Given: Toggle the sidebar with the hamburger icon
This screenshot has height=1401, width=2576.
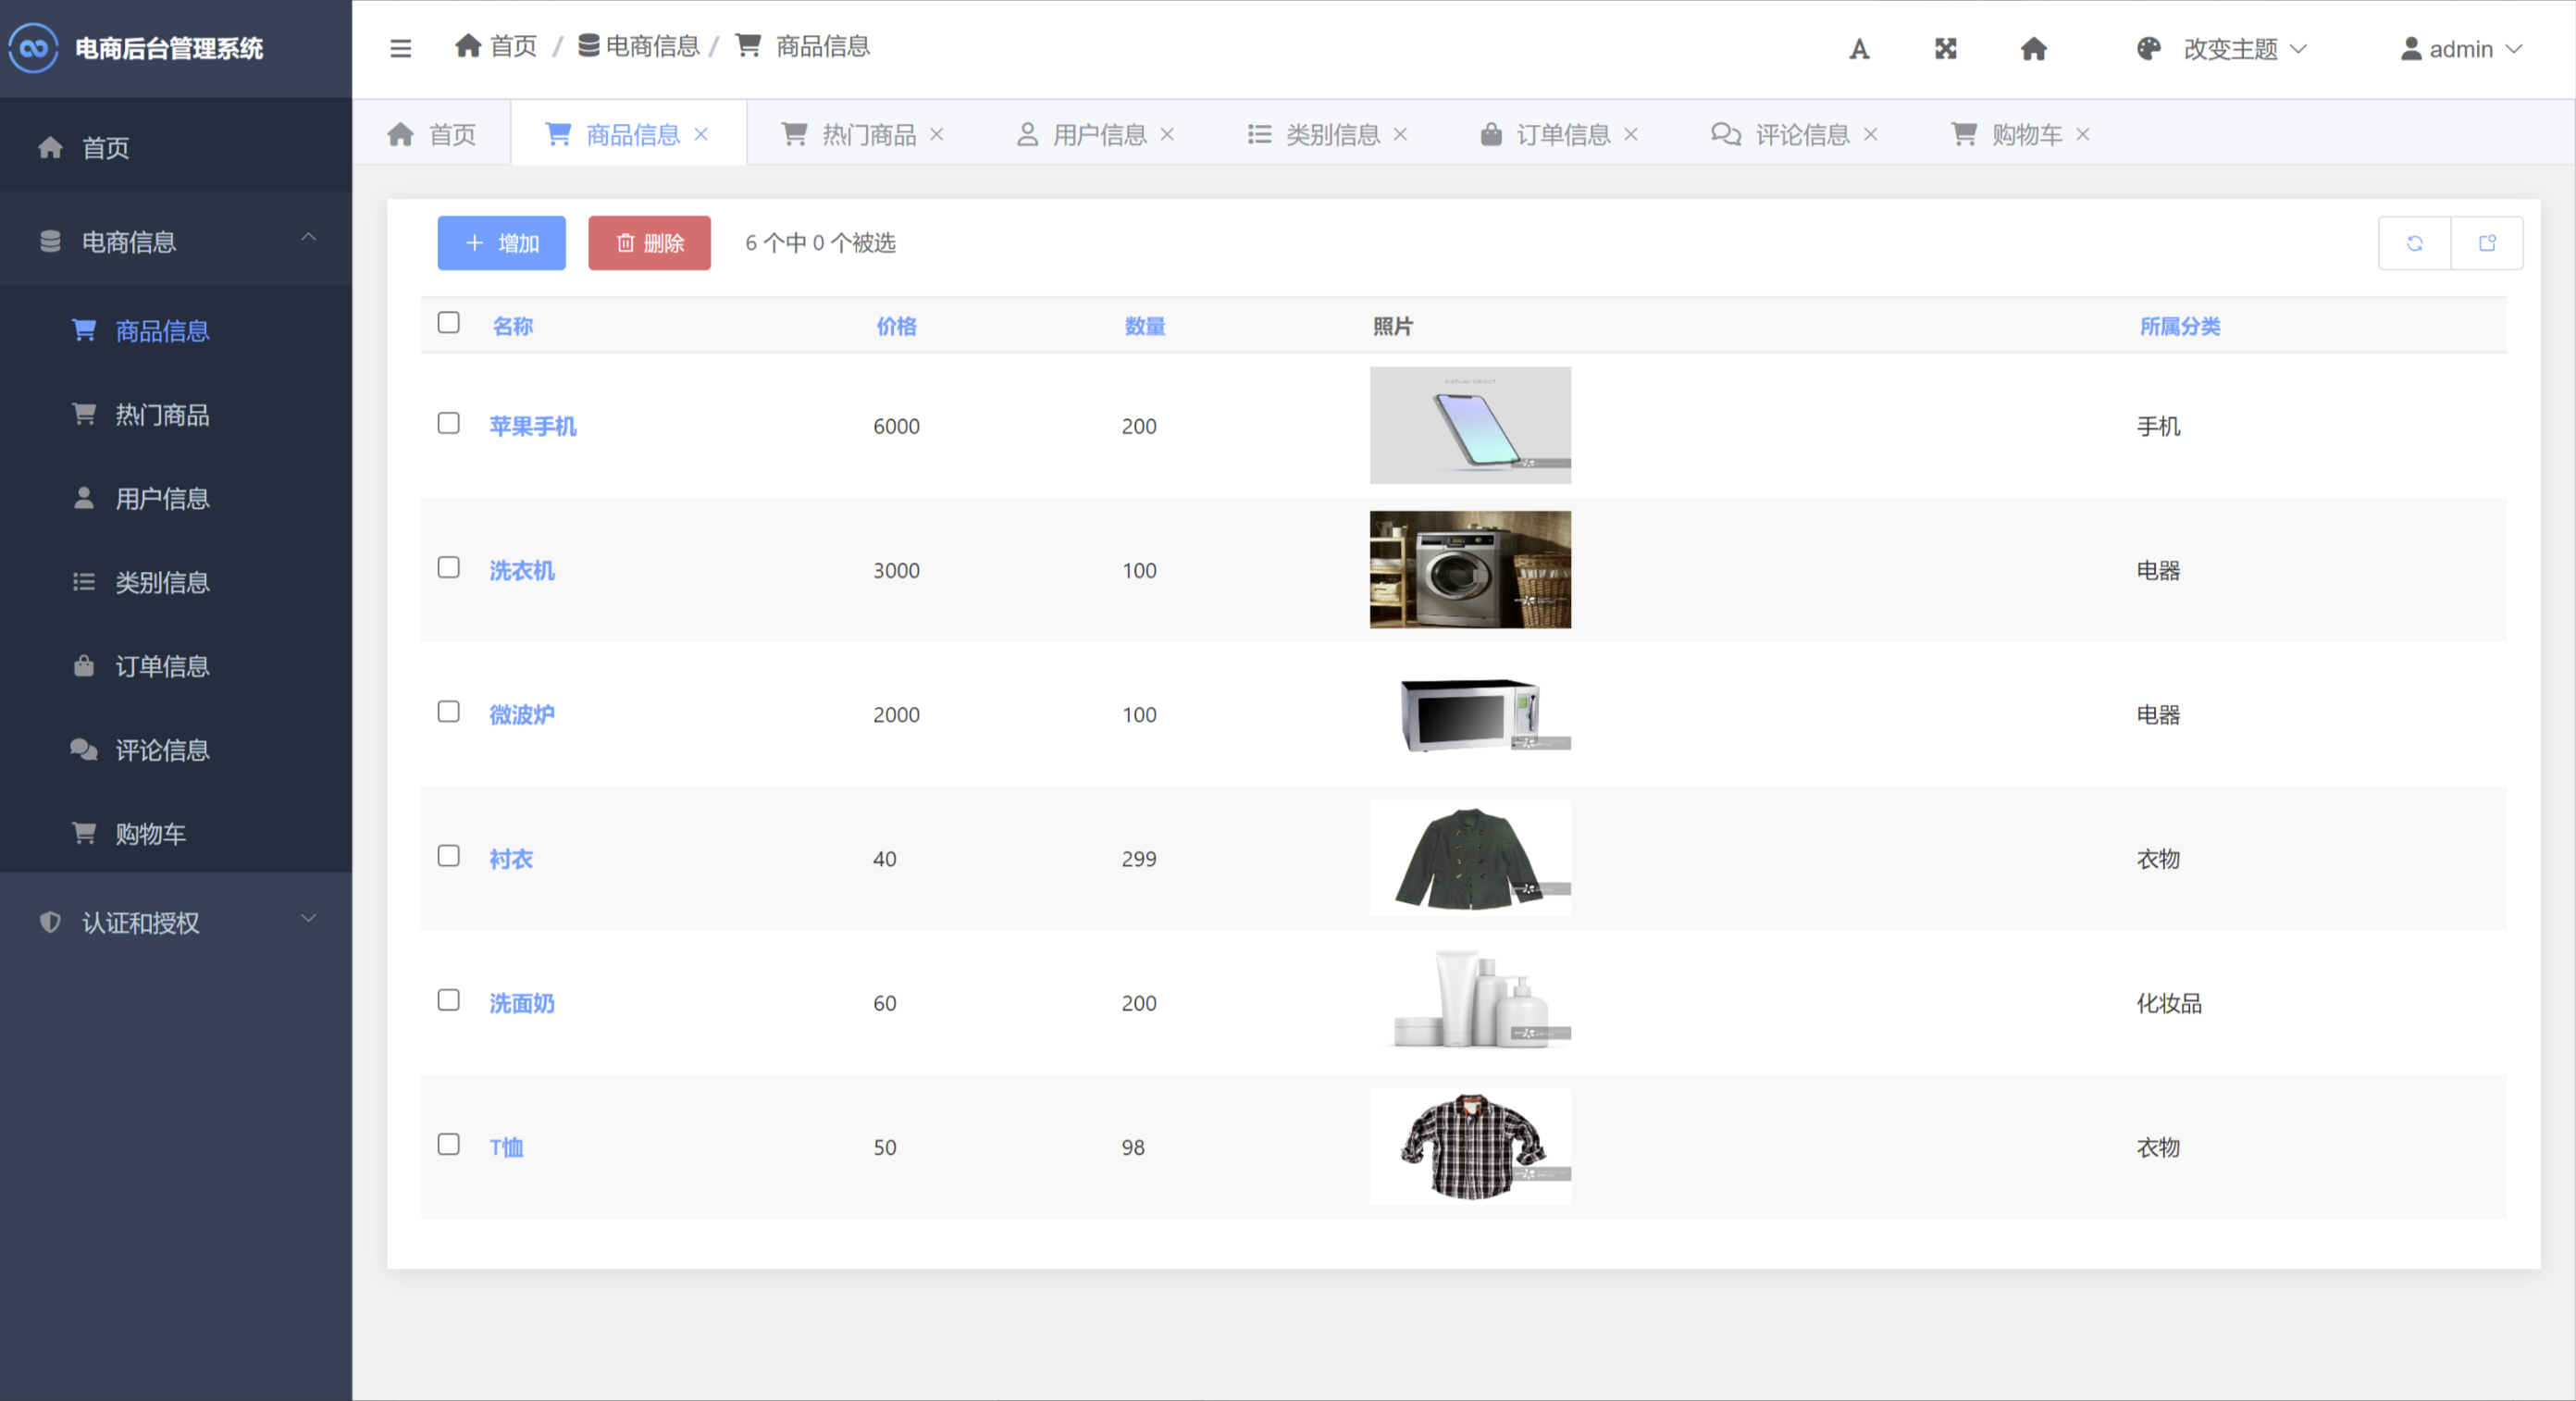Looking at the screenshot, I should click(x=400, y=48).
